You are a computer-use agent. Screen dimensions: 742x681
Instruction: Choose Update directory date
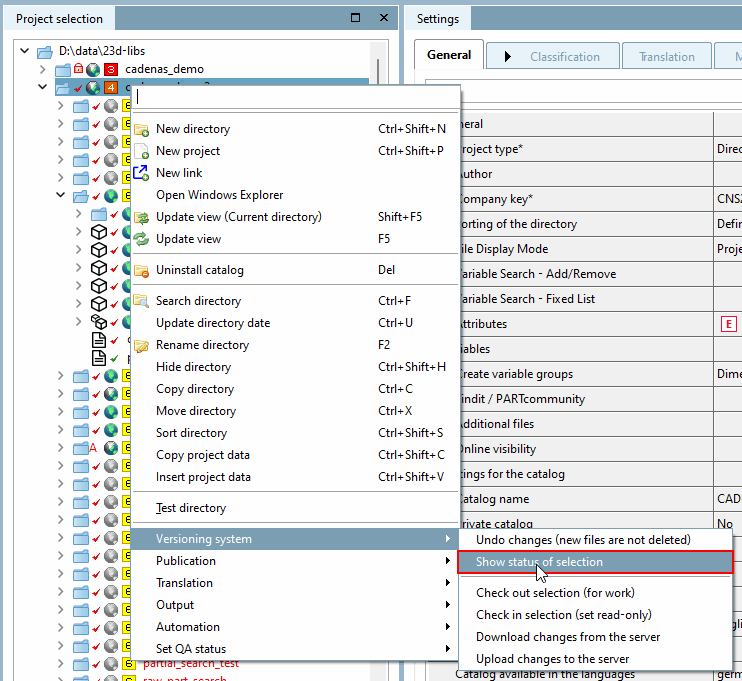294,323
